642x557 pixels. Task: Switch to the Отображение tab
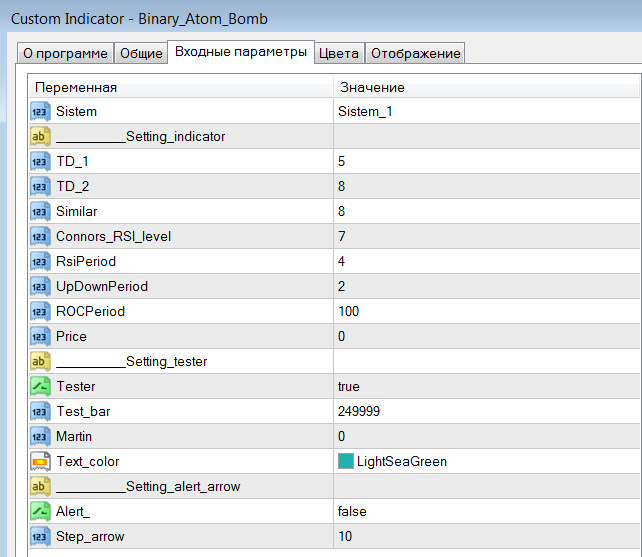416,53
